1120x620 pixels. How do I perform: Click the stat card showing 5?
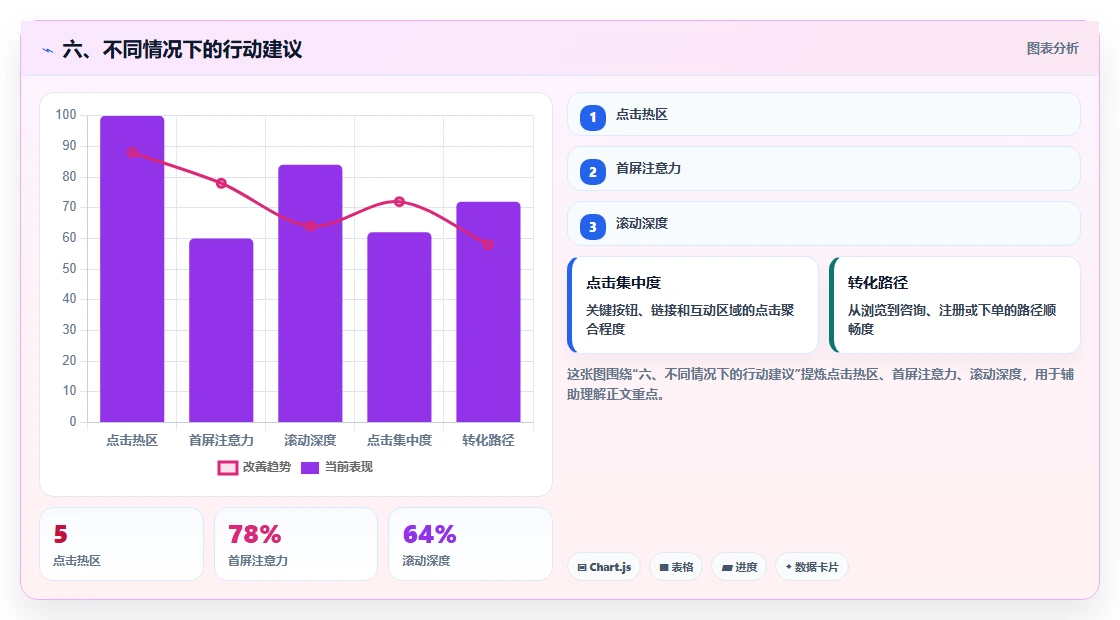coord(121,544)
